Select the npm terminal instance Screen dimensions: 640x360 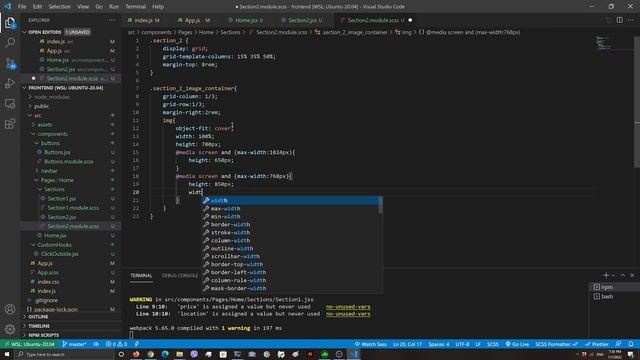click(614, 287)
